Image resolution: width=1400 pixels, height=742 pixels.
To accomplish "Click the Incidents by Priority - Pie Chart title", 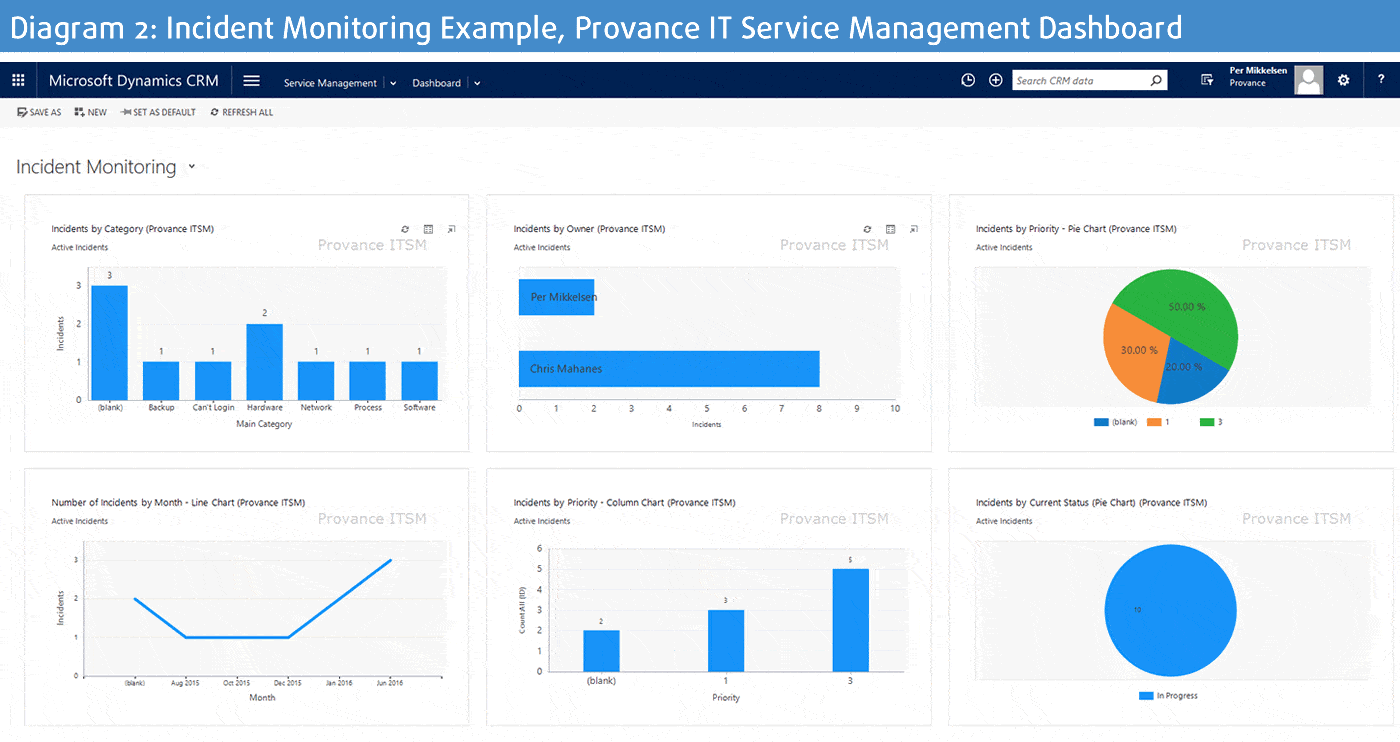I will coord(1076,229).
